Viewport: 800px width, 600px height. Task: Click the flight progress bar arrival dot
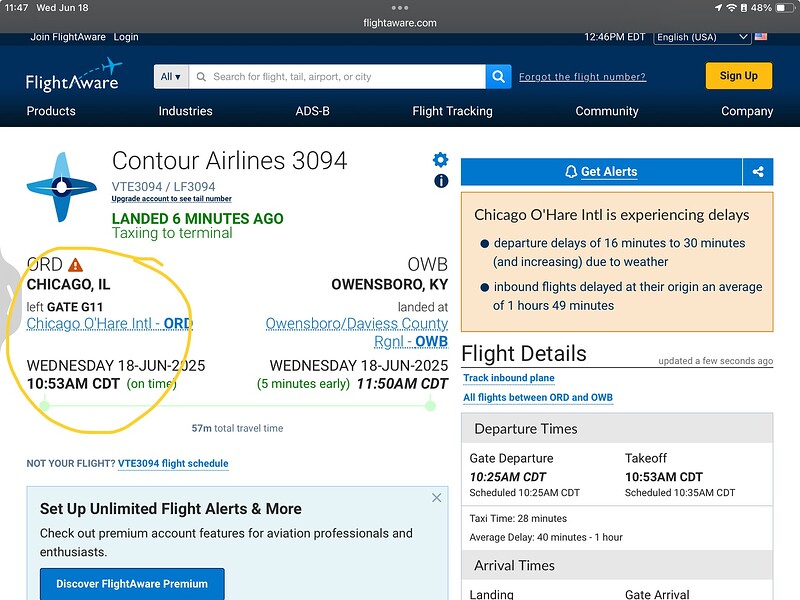pos(430,406)
